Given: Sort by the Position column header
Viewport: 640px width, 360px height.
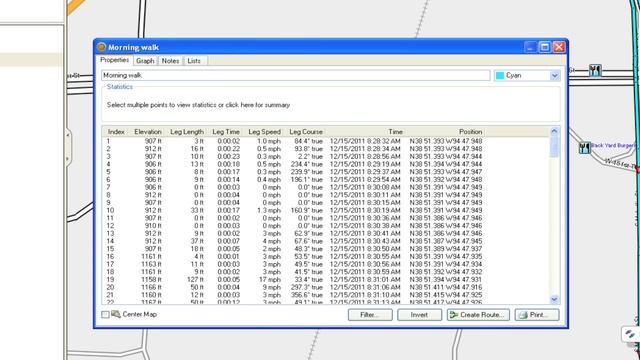Looking at the screenshot, I should point(470,132).
